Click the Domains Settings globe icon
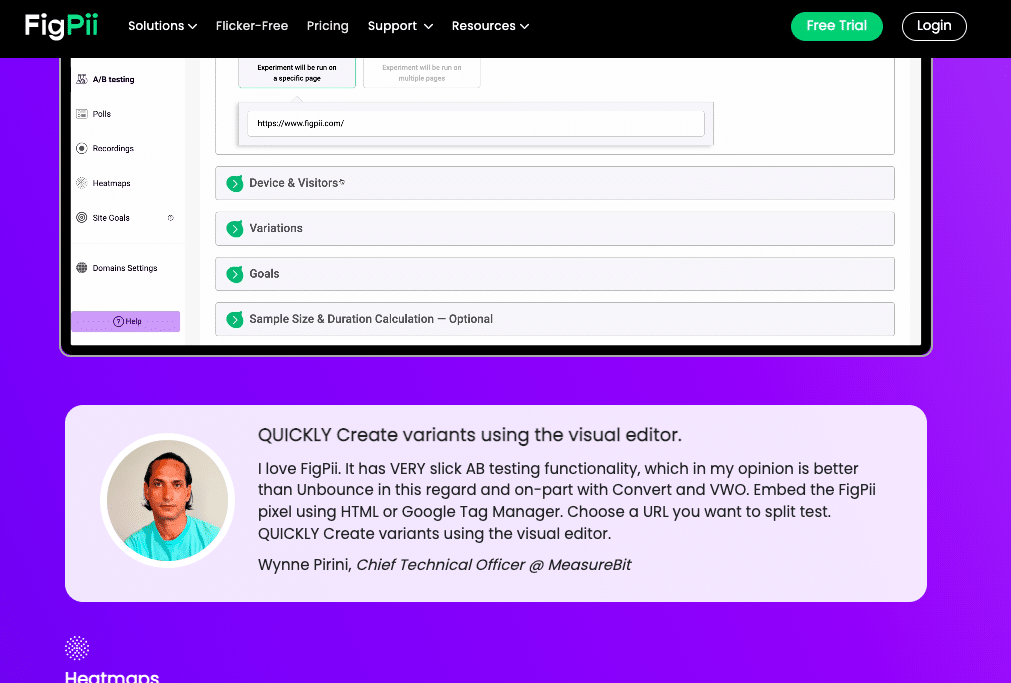 pos(82,268)
